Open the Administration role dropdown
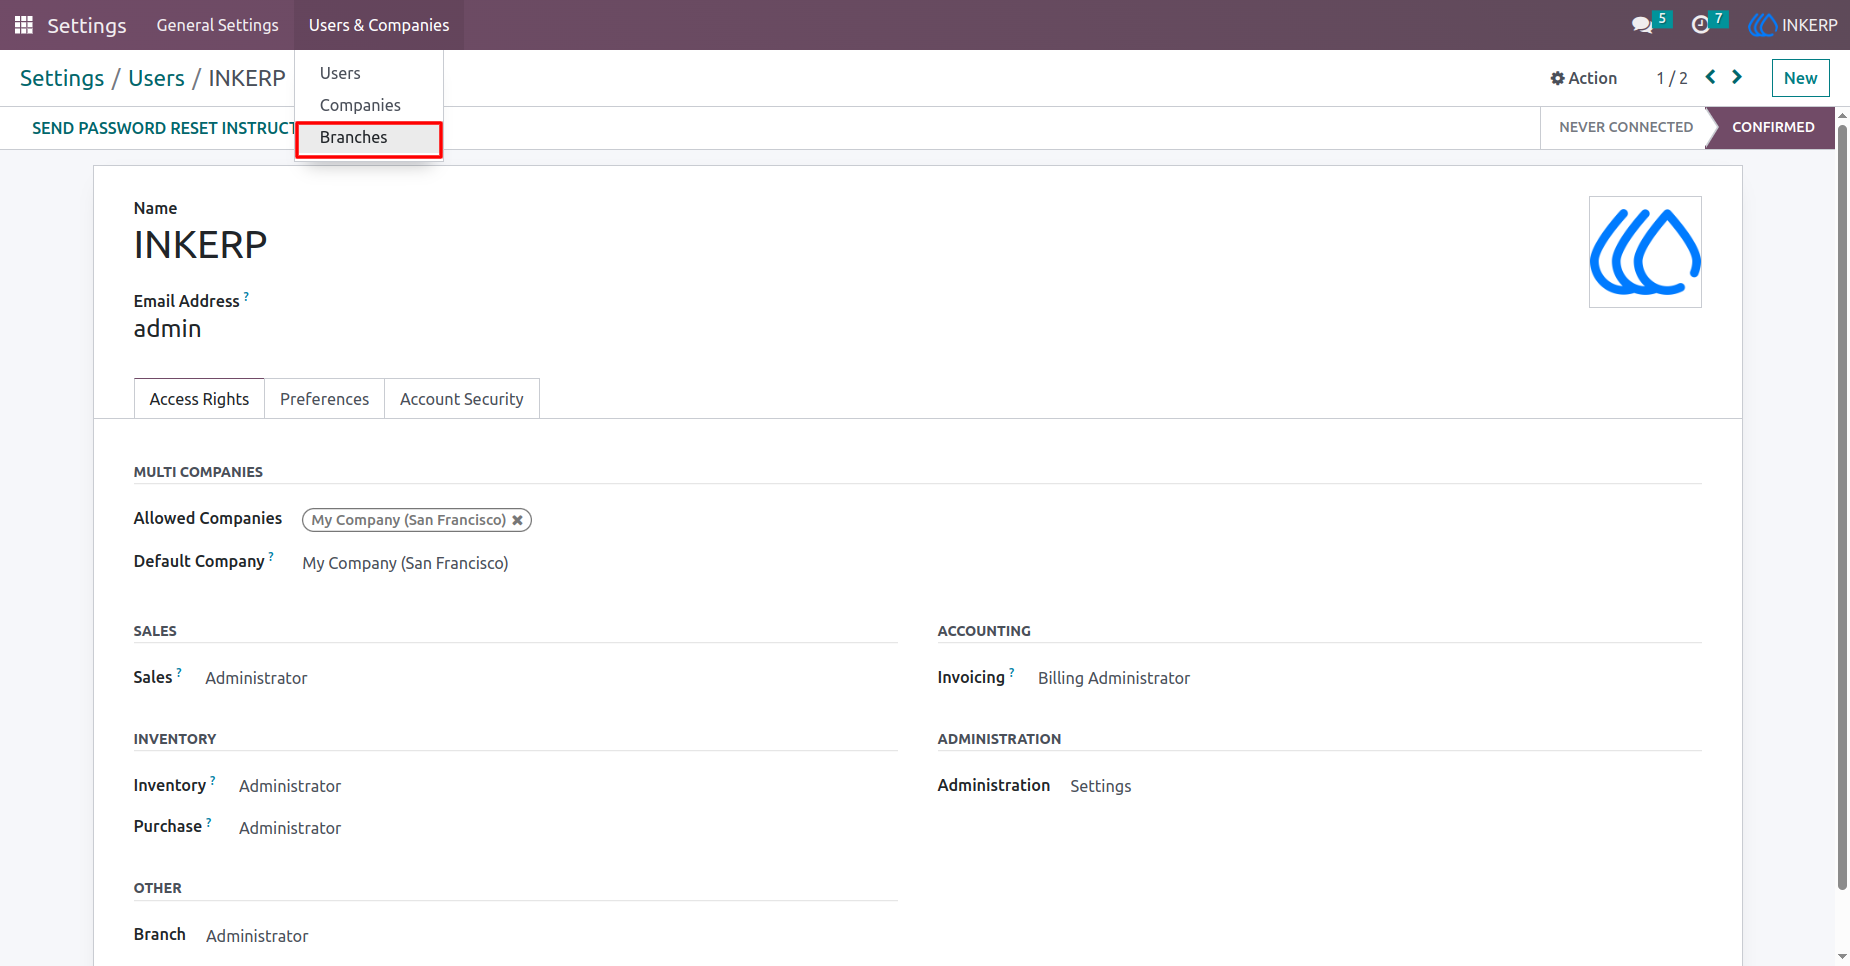The width and height of the screenshot is (1850, 966). click(1101, 786)
